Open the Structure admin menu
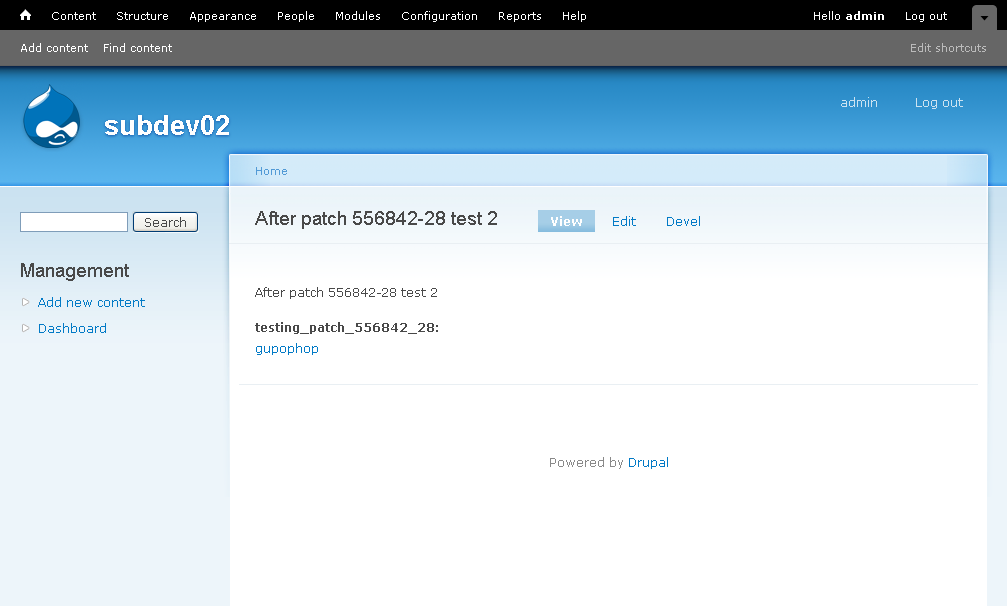This screenshot has height=606, width=1007. coord(142,16)
